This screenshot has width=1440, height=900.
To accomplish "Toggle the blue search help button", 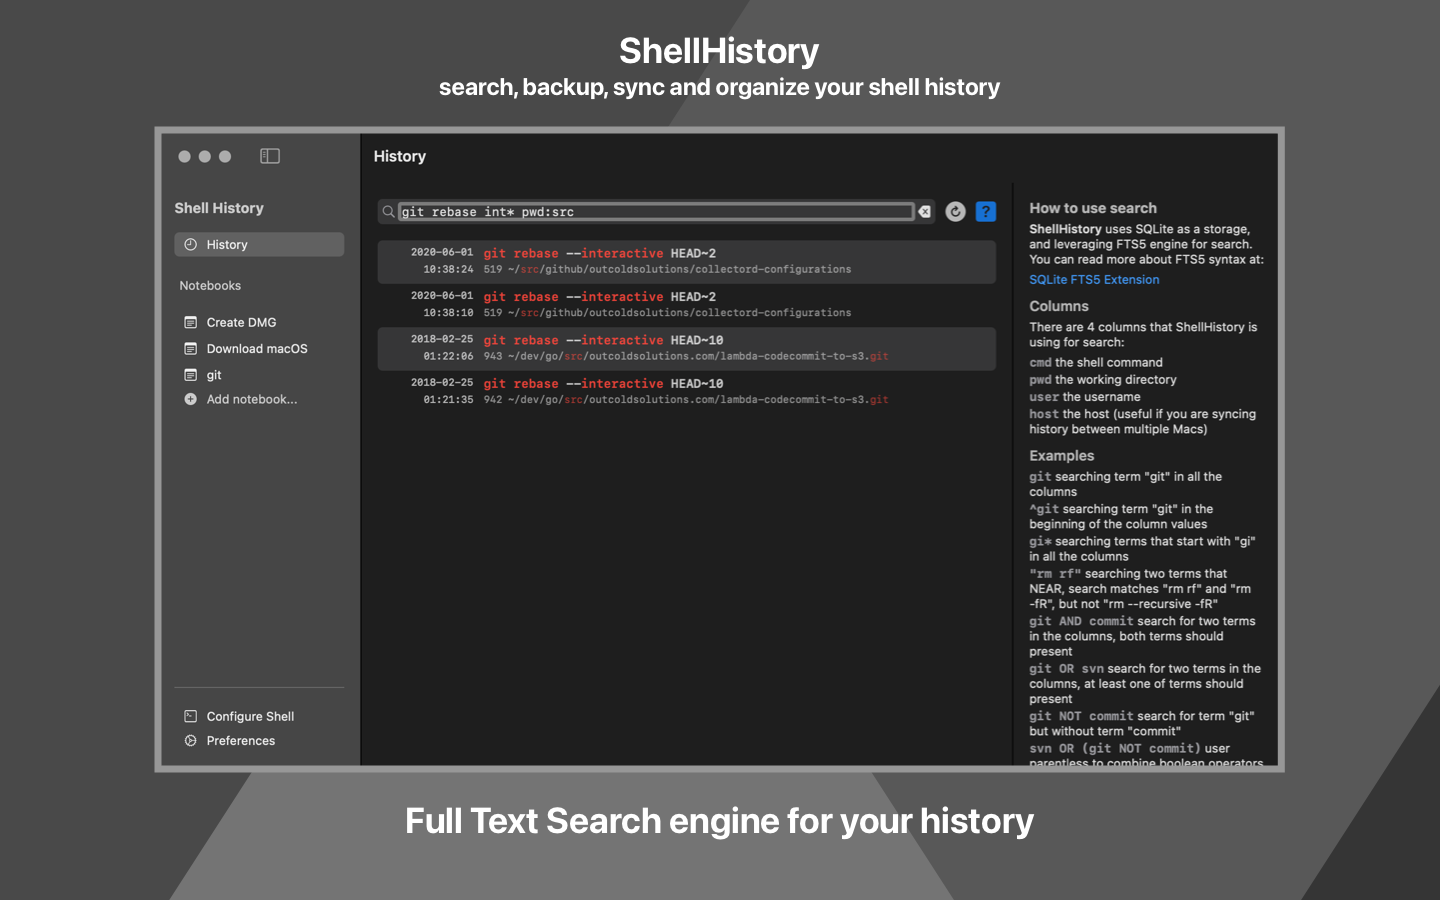I will [986, 212].
